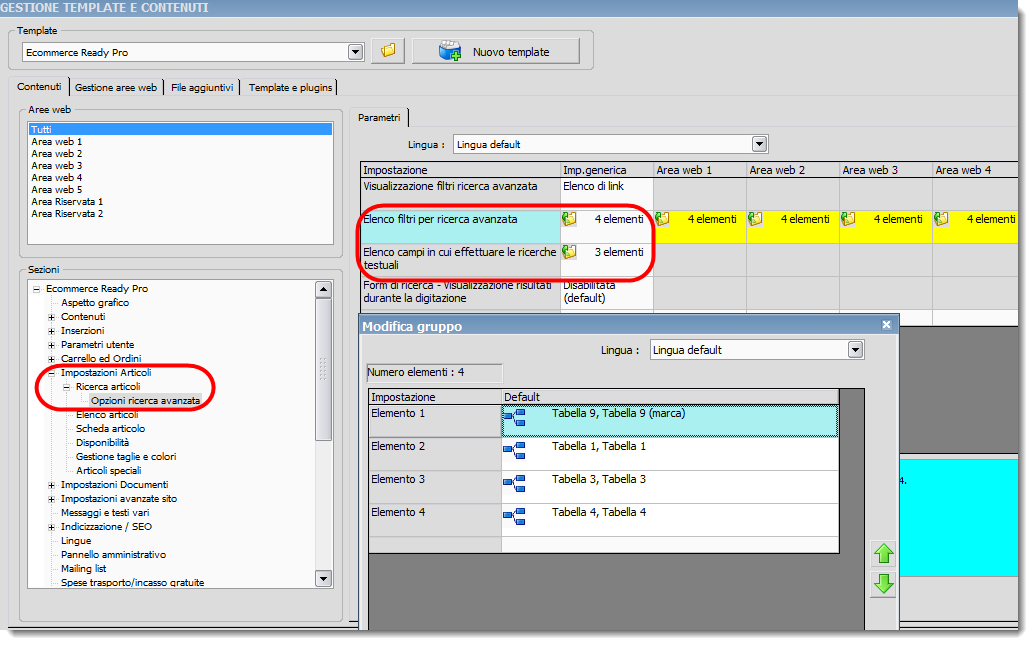
Task: Select Scheda articolo tree item
Action: tap(110, 428)
